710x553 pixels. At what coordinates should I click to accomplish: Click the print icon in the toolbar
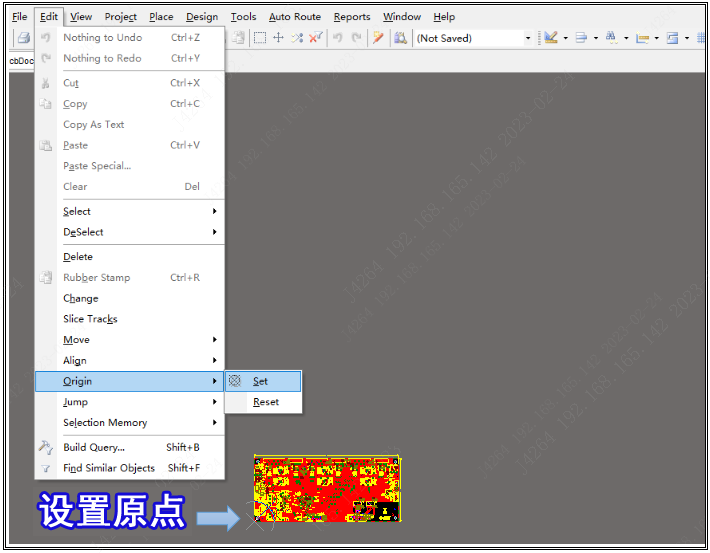click(x=22, y=38)
